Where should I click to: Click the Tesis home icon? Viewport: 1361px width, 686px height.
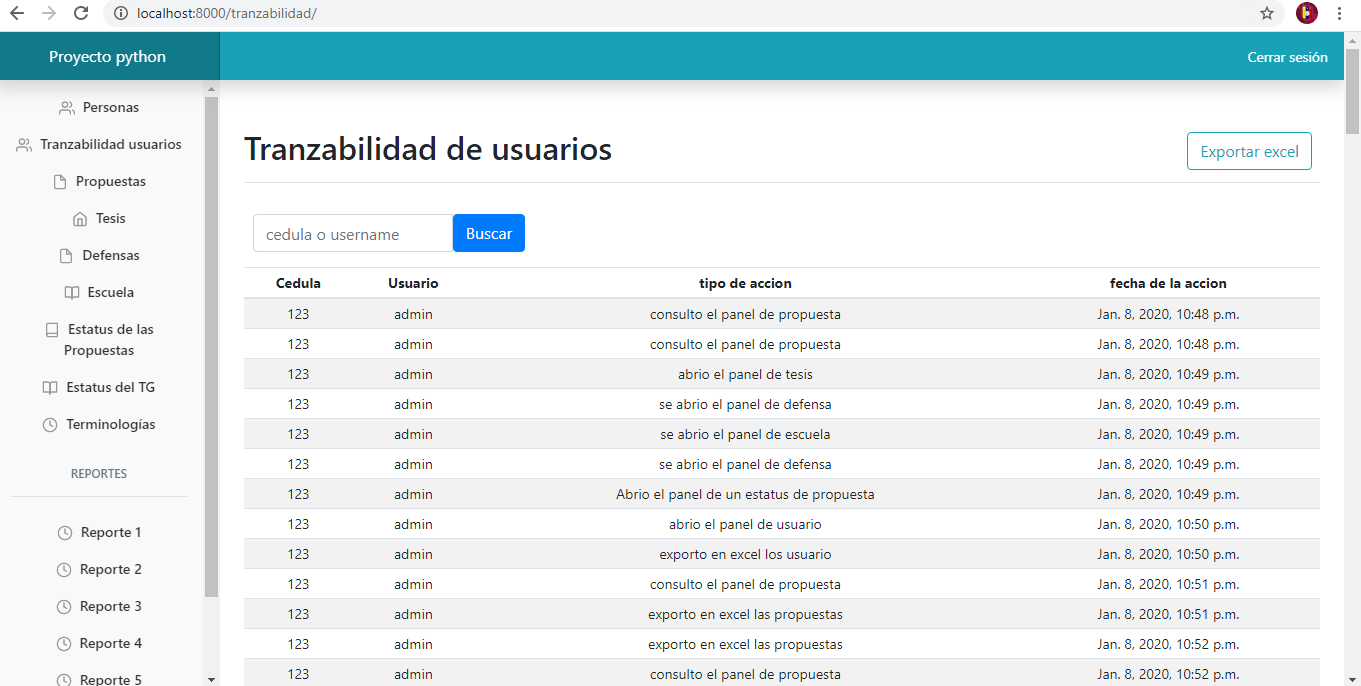click(x=80, y=219)
